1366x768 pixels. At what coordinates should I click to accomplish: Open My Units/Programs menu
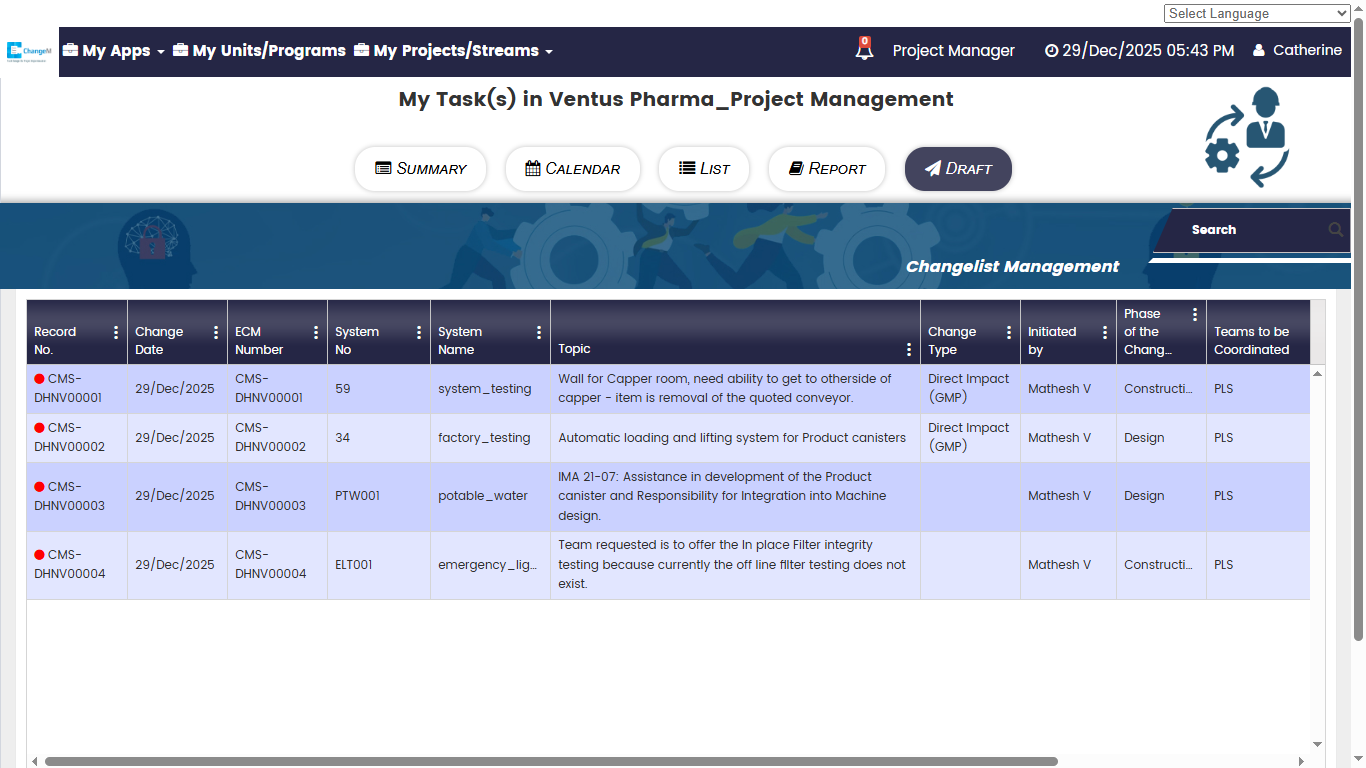pos(259,51)
